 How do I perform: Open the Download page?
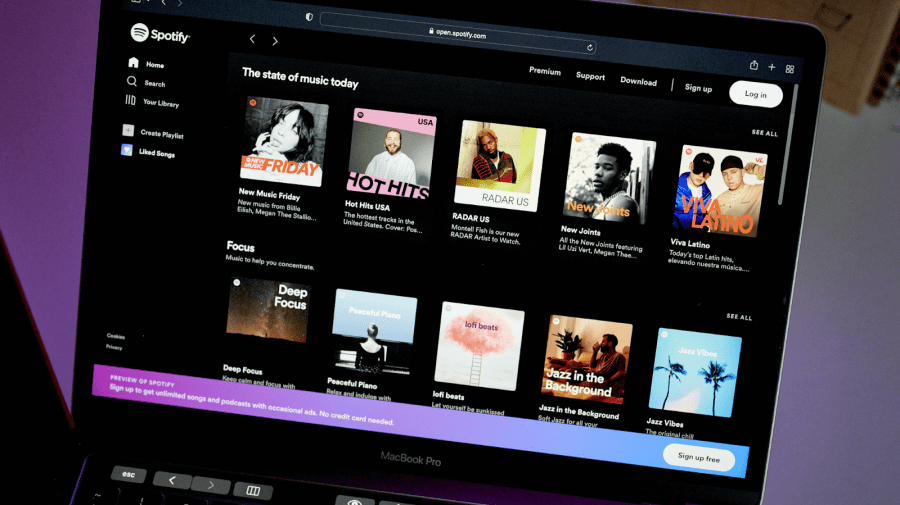[638, 81]
